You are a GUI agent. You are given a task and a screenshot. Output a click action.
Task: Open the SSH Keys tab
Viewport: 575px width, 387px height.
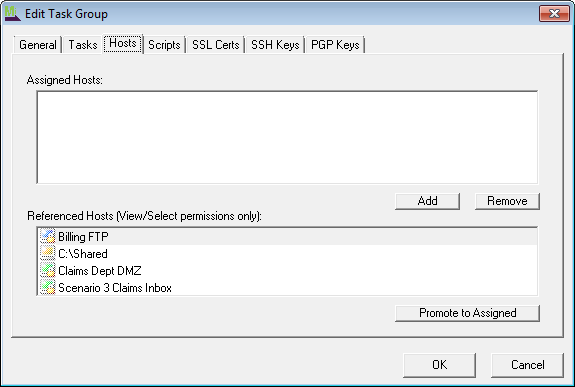pyautogui.click(x=275, y=45)
